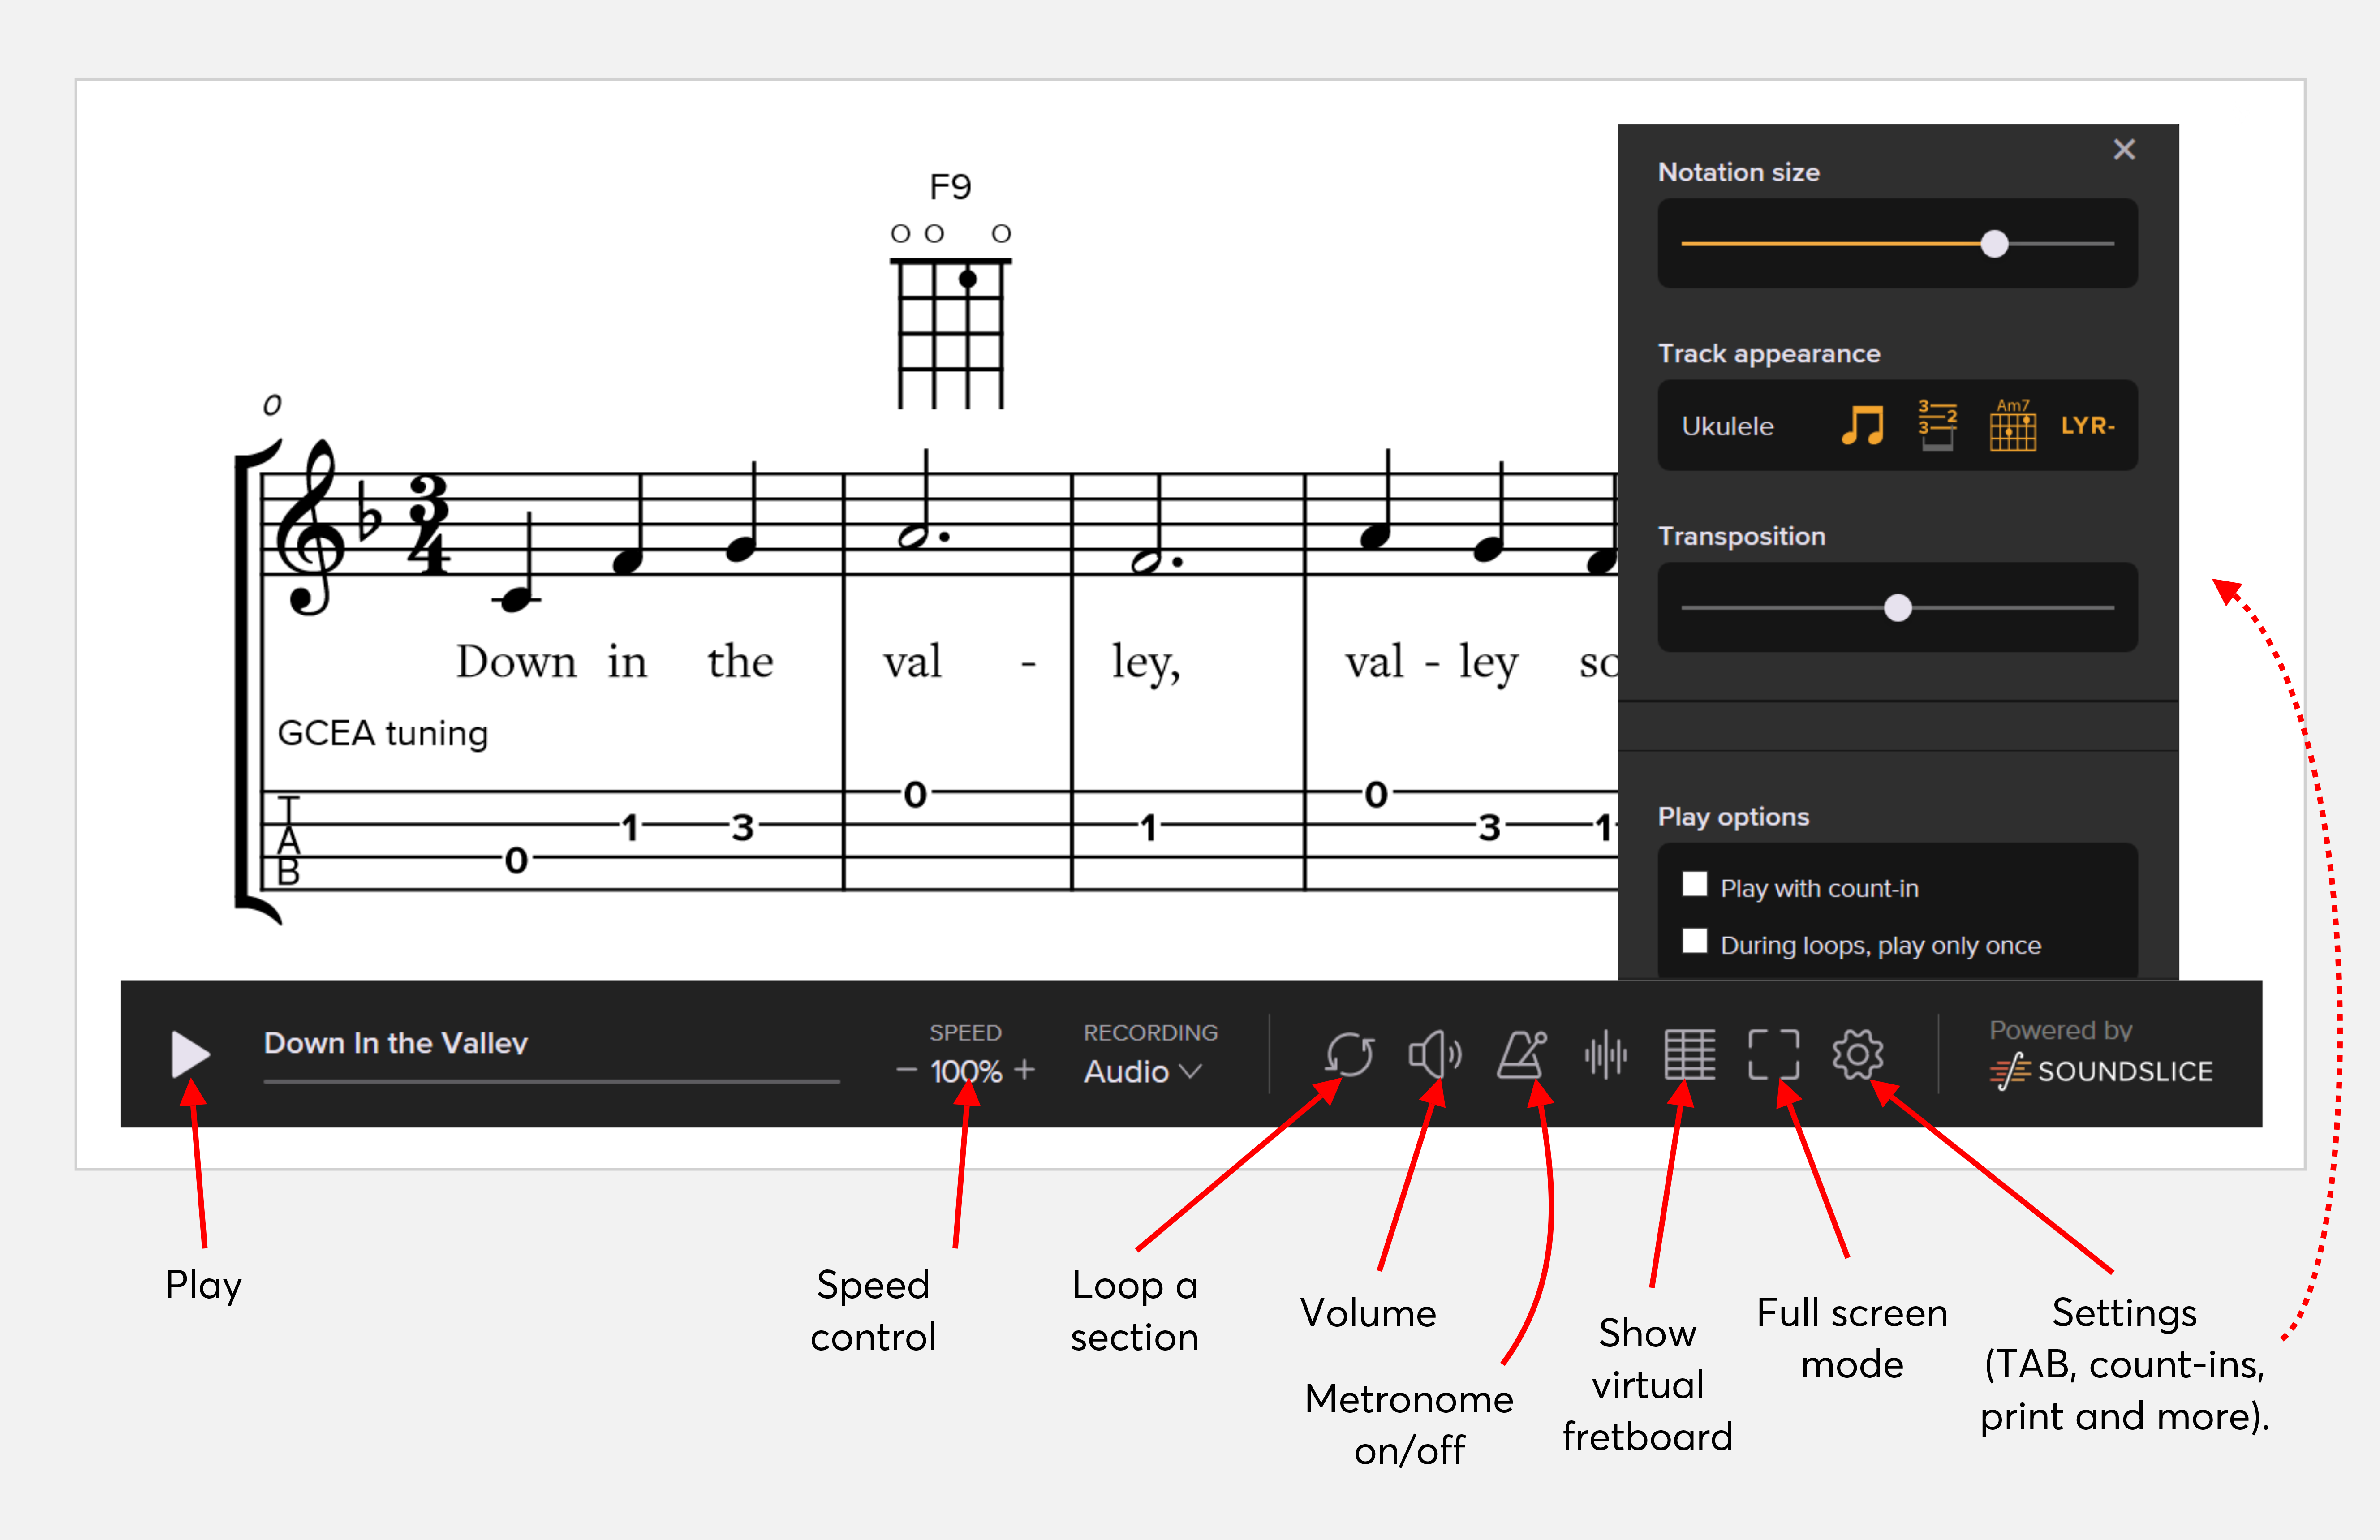Enable Play with count-in checkbox
2380x1540 pixels.
pos(1695,885)
